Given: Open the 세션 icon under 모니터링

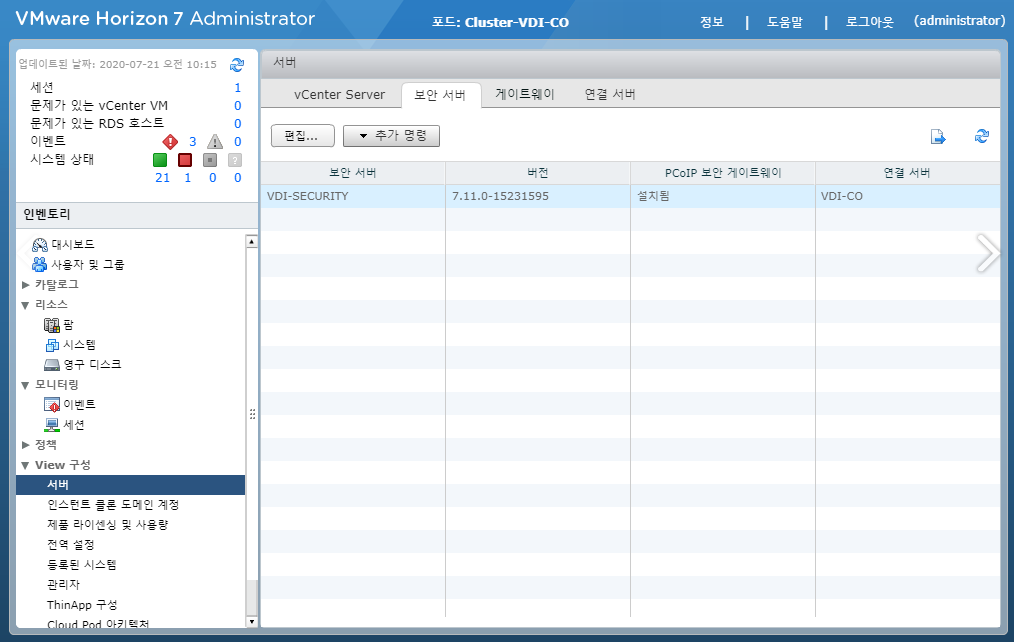Looking at the screenshot, I should point(52,425).
